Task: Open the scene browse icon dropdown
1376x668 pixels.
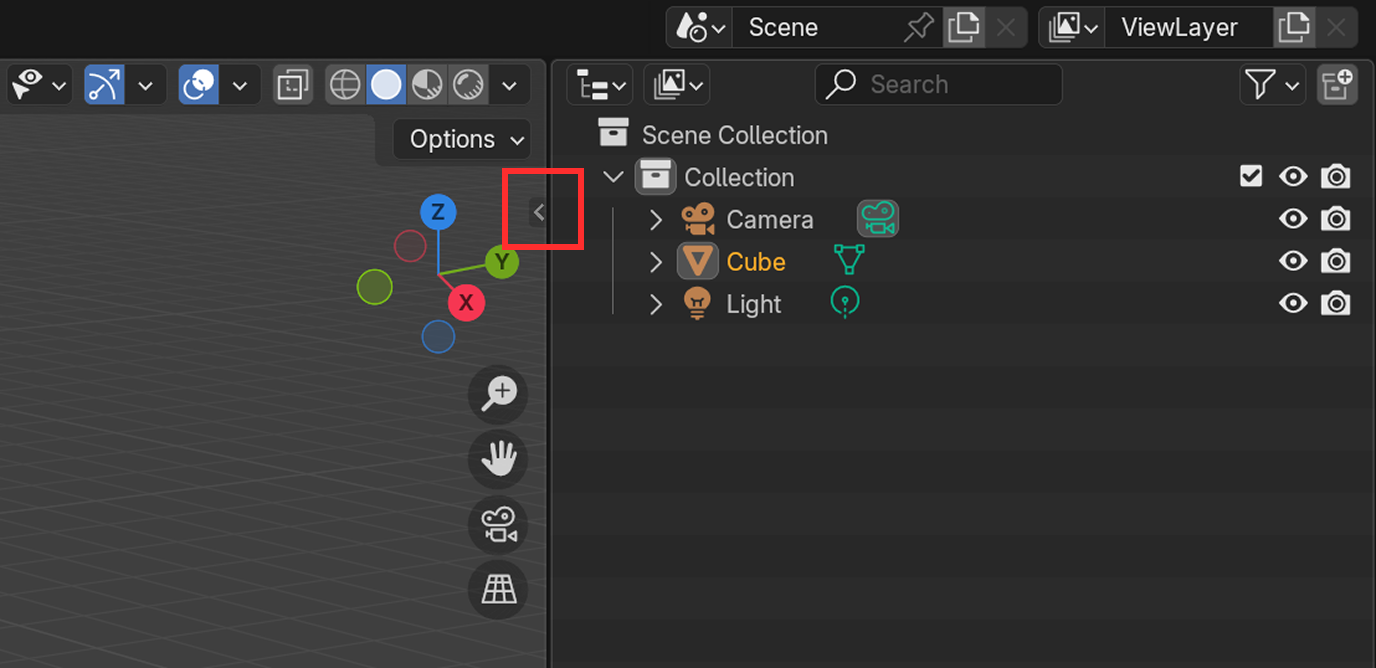Action: point(700,27)
